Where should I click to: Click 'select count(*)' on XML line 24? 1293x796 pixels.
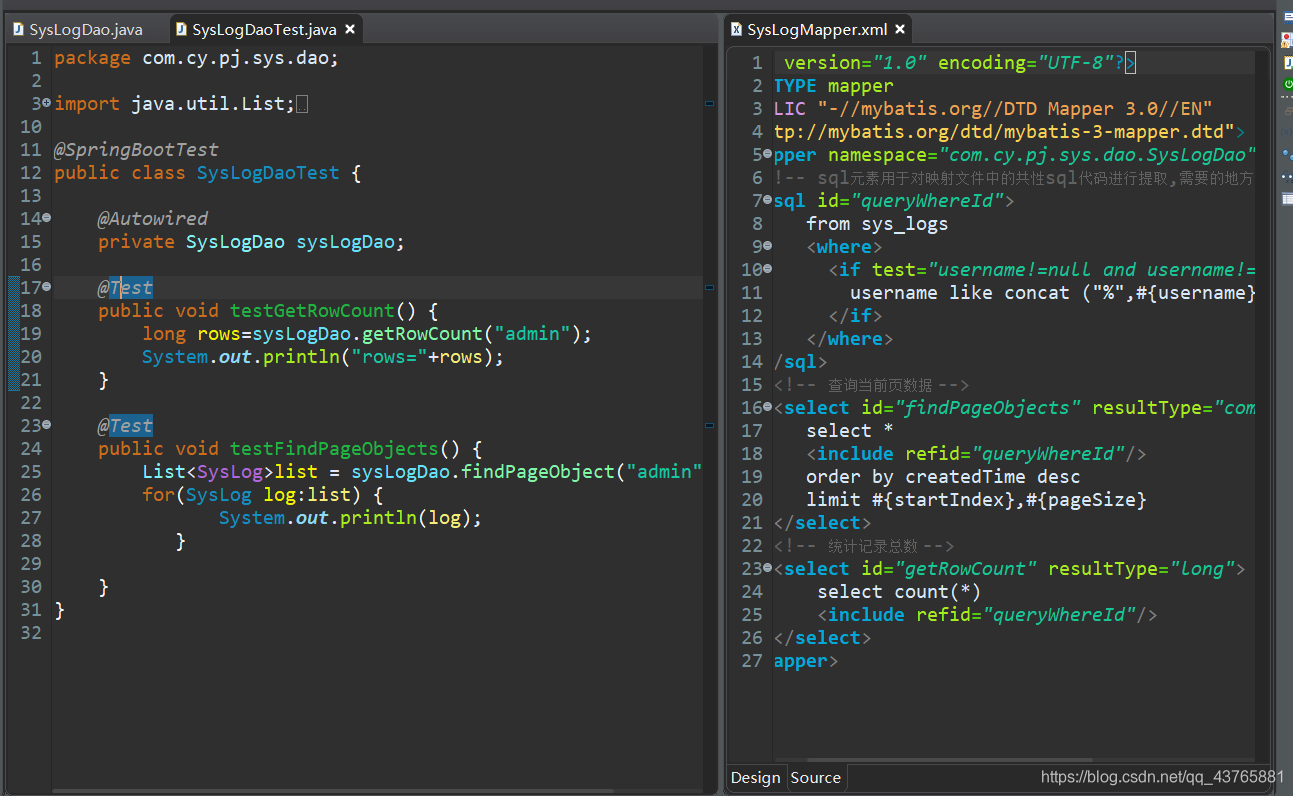(899, 592)
